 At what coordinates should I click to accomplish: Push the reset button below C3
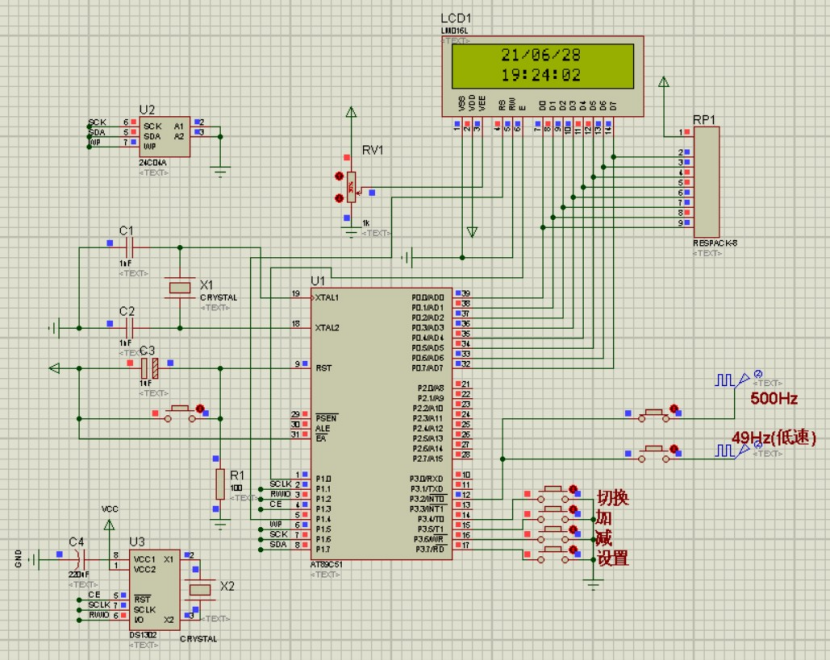click(x=180, y=414)
